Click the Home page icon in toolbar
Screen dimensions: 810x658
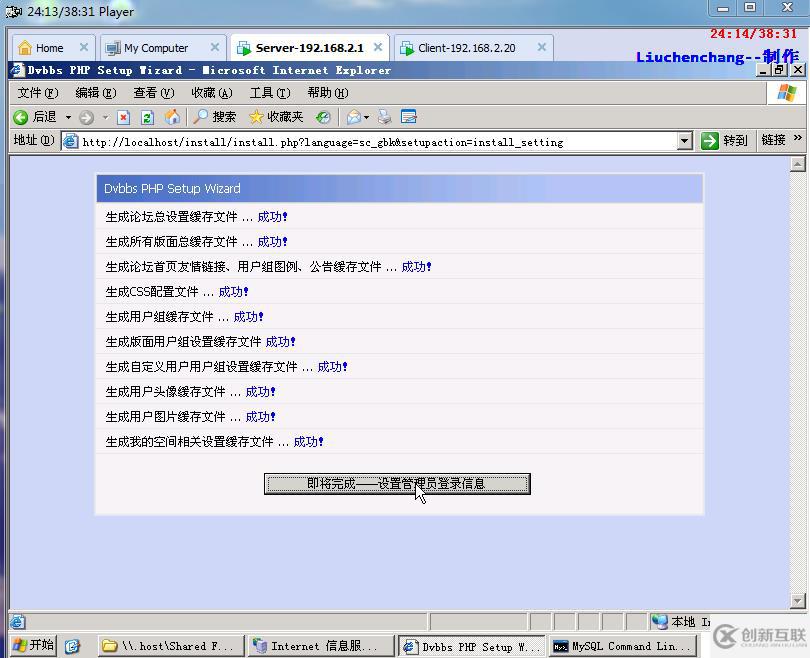172,117
